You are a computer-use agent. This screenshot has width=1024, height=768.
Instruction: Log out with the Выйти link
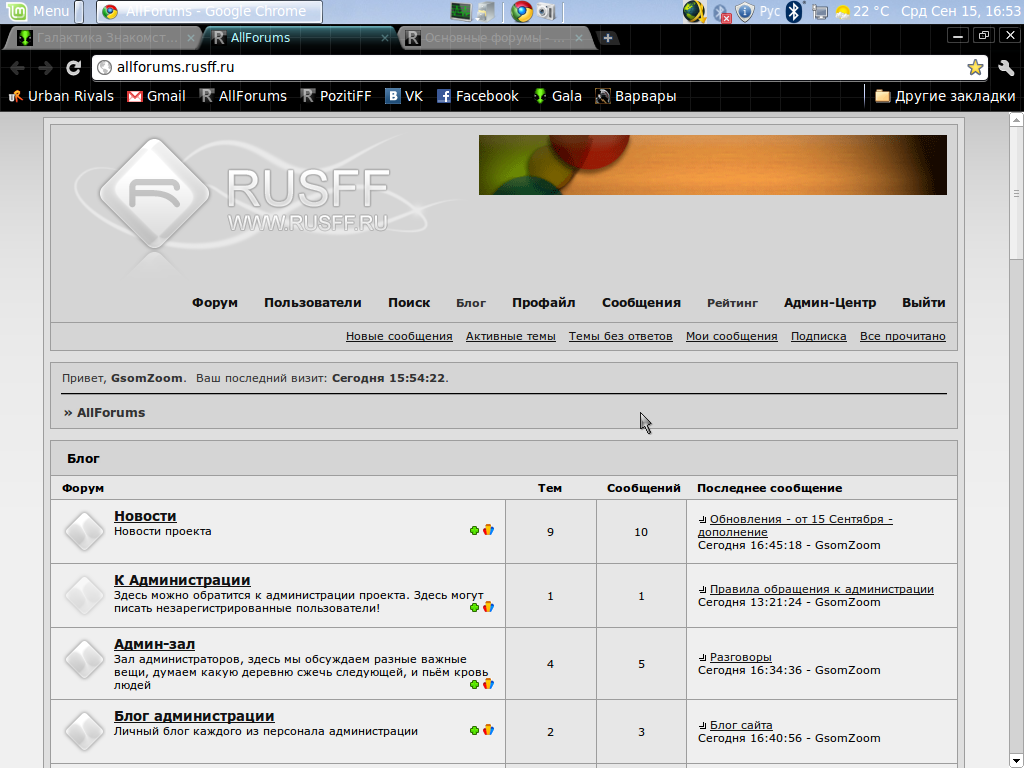click(923, 303)
